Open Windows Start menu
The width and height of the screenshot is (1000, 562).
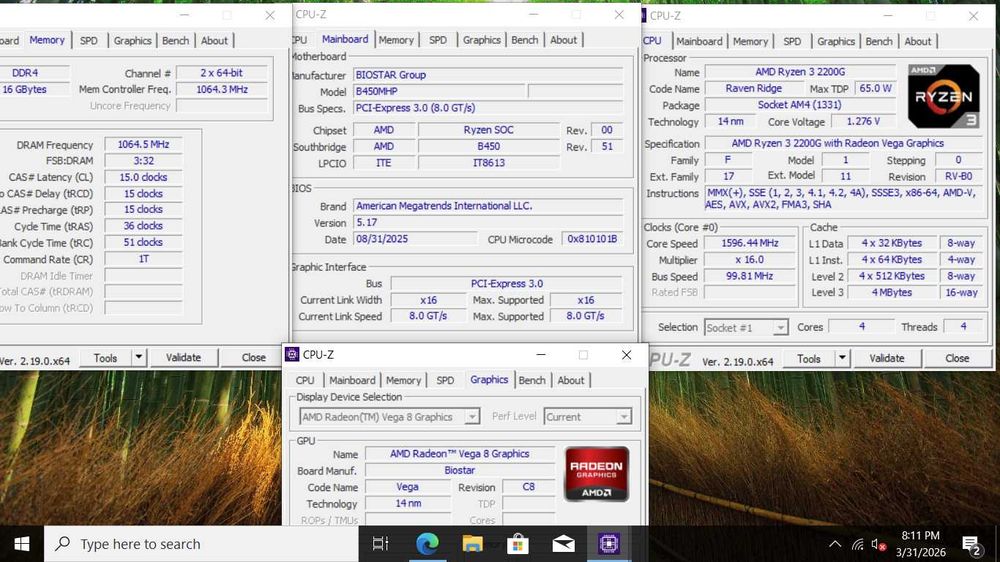click(x=22, y=544)
